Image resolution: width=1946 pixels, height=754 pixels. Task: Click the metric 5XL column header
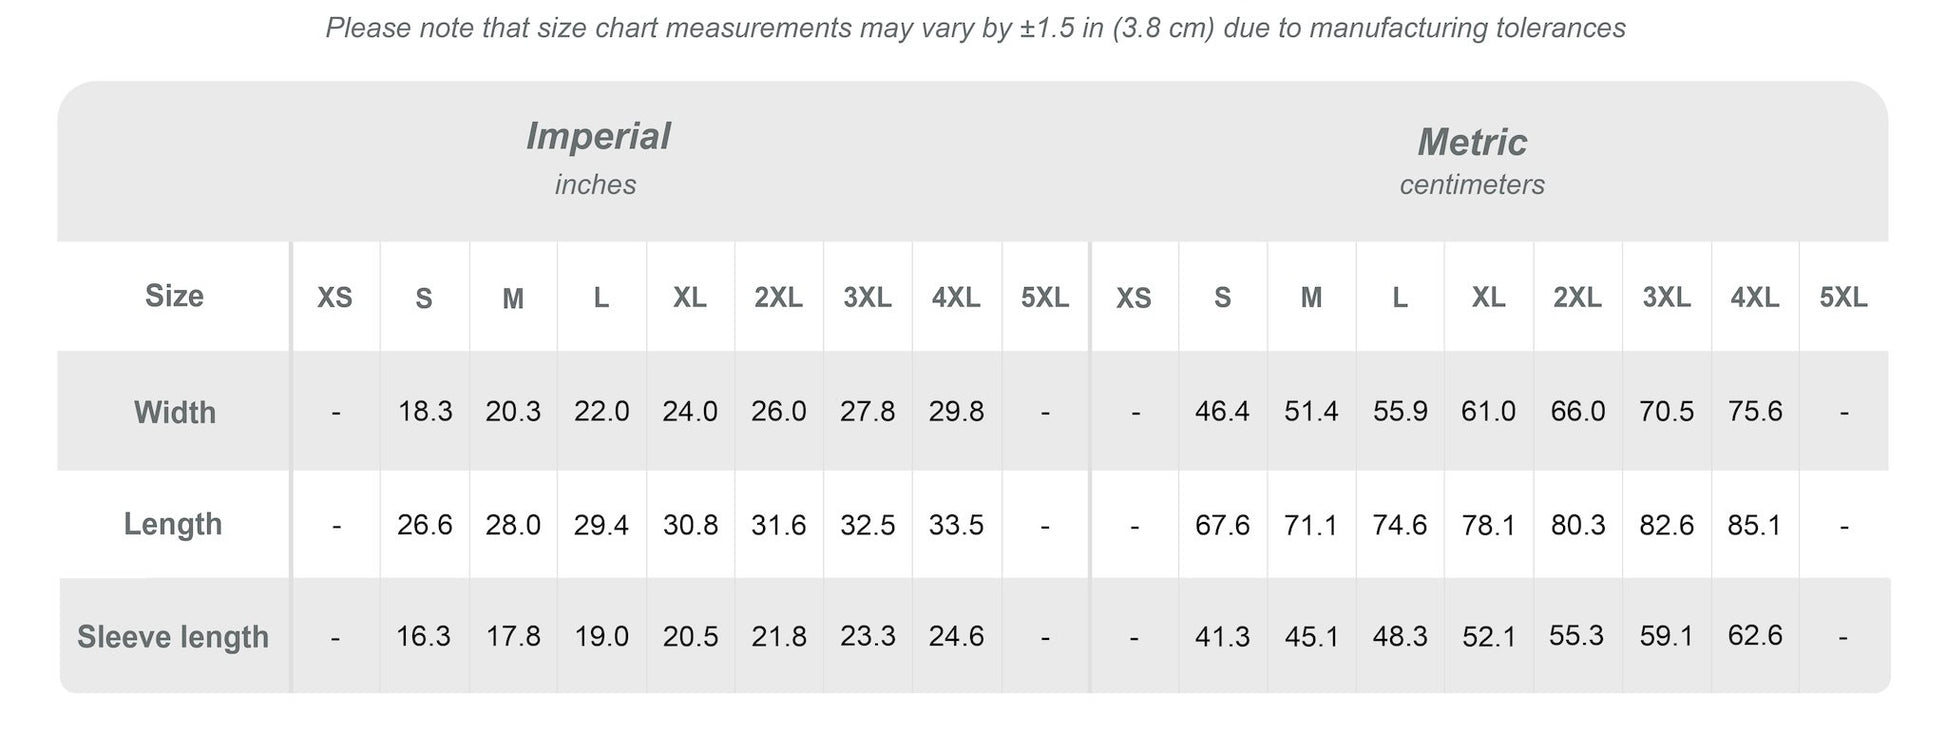click(1843, 298)
